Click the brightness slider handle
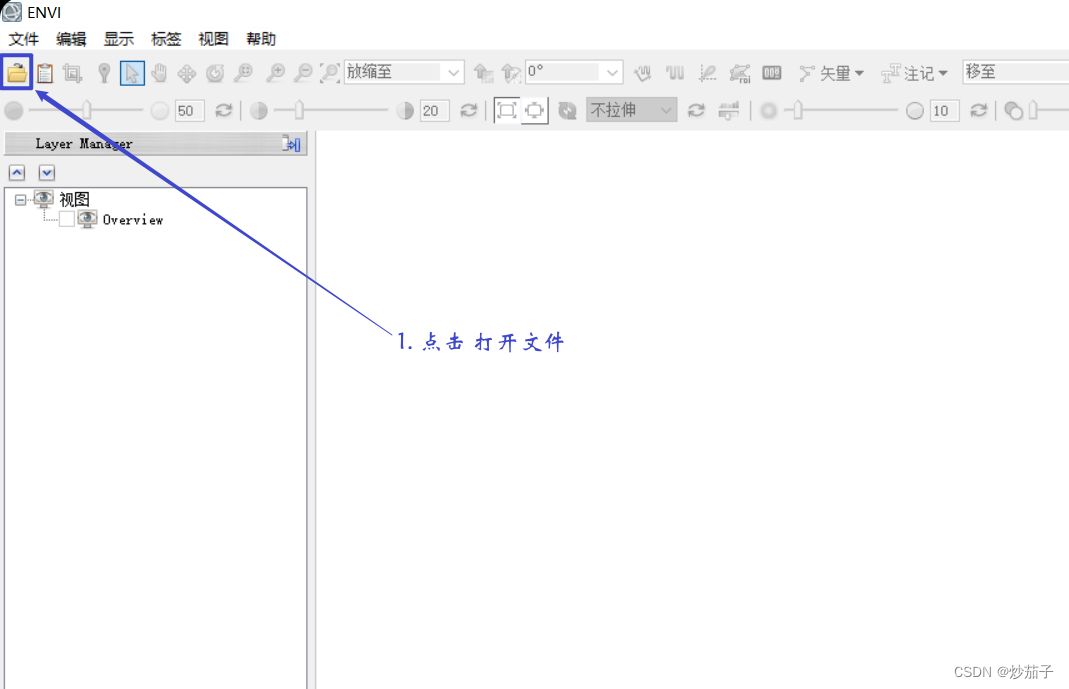Viewport: 1069px width, 689px height. pyautogui.click(x=87, y=110)
